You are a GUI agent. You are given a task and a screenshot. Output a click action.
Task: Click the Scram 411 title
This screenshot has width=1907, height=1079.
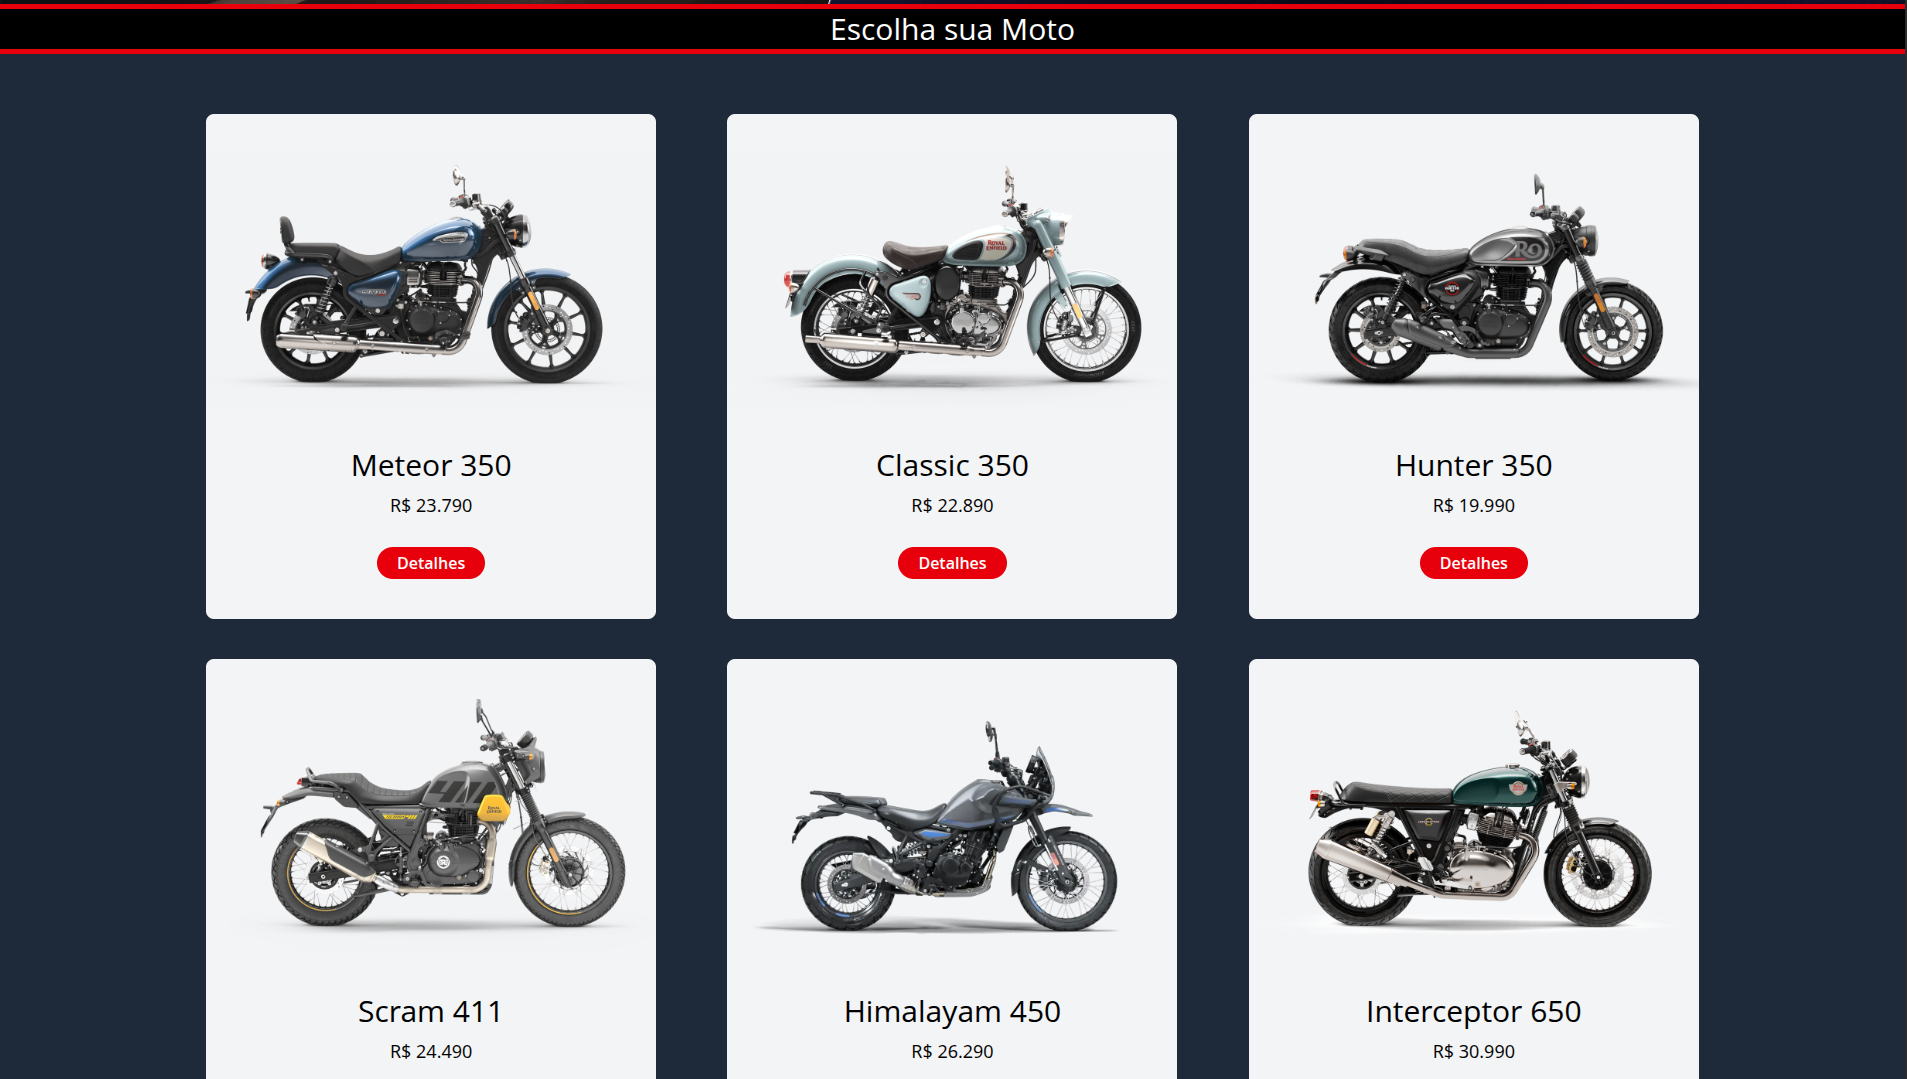tap(430, 1011)
